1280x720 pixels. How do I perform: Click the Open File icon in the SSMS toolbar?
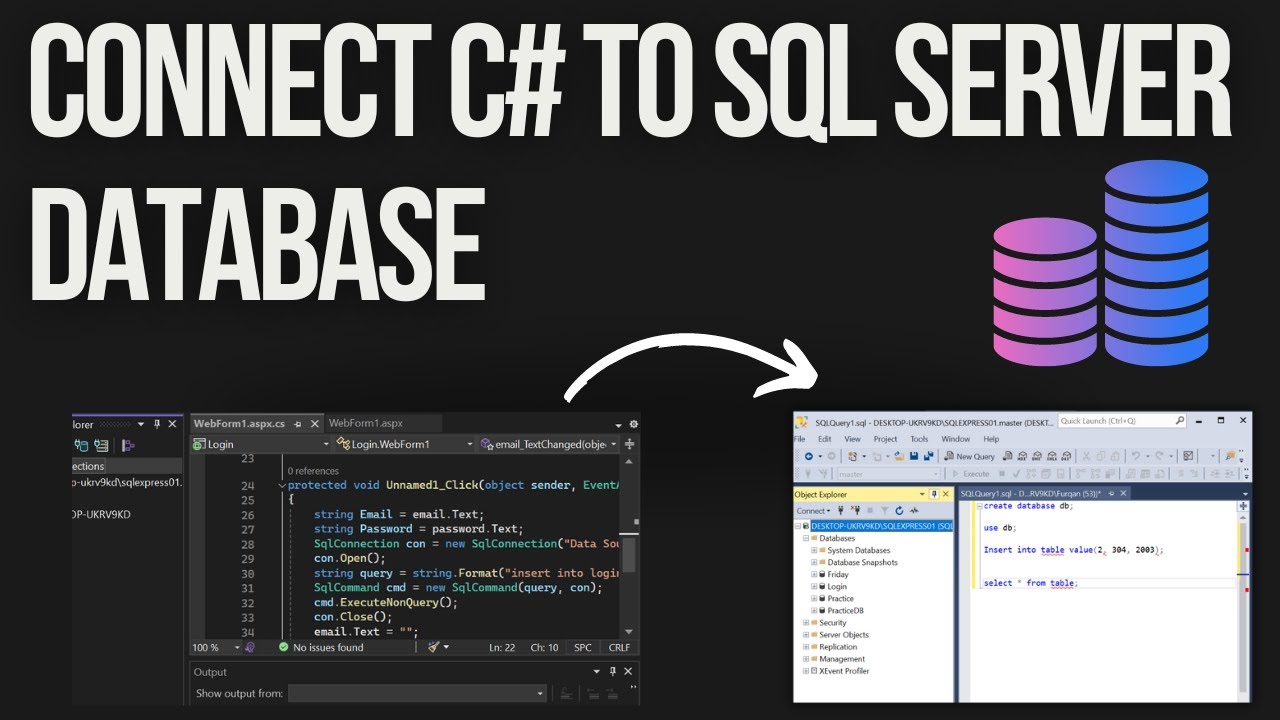click(900, 456)
